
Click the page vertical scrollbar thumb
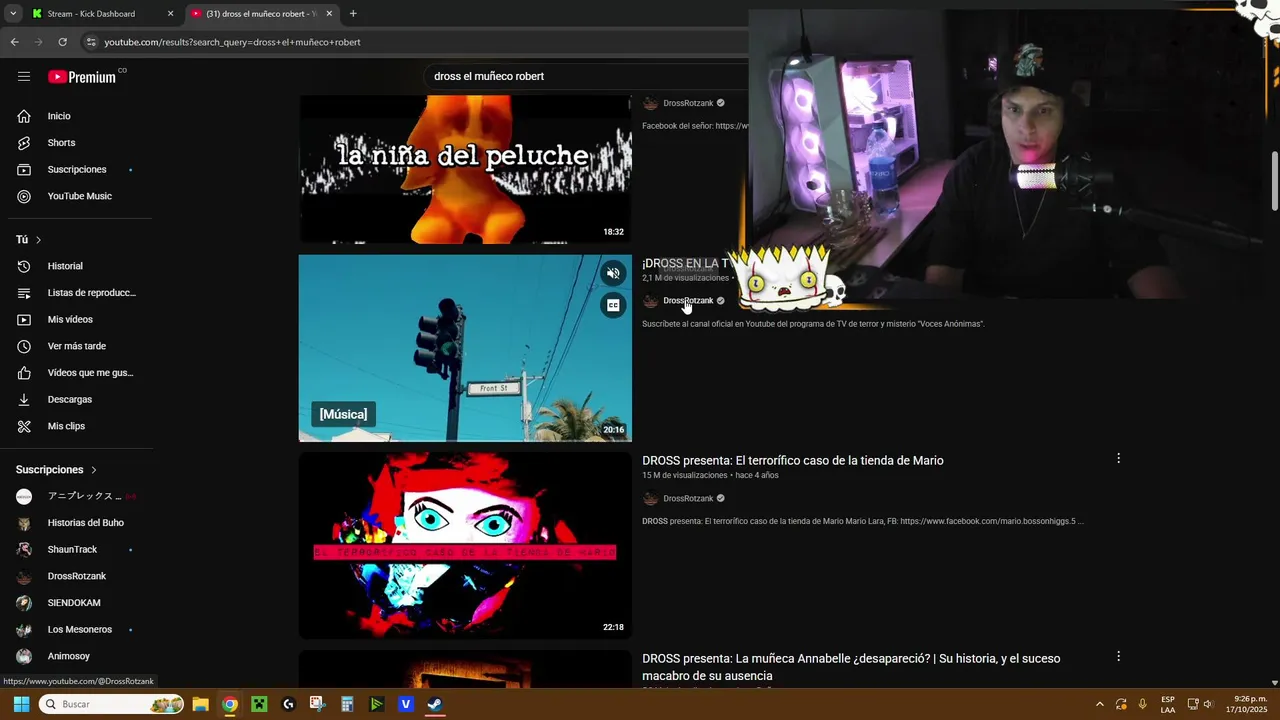[x=1275, y=181]
